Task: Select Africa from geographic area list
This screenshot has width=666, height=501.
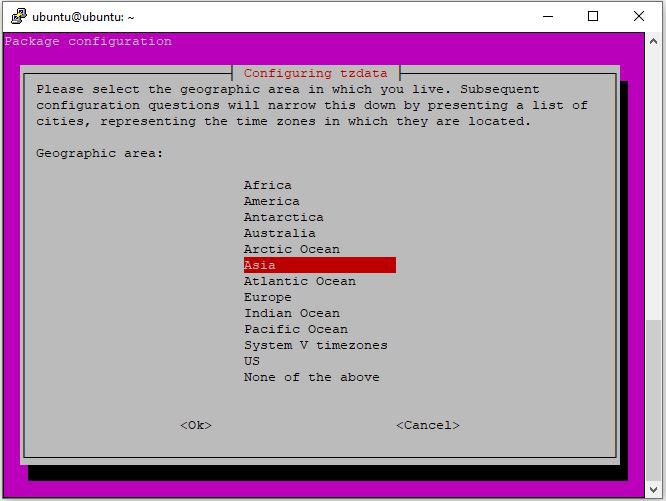Action: click(268, 185)
